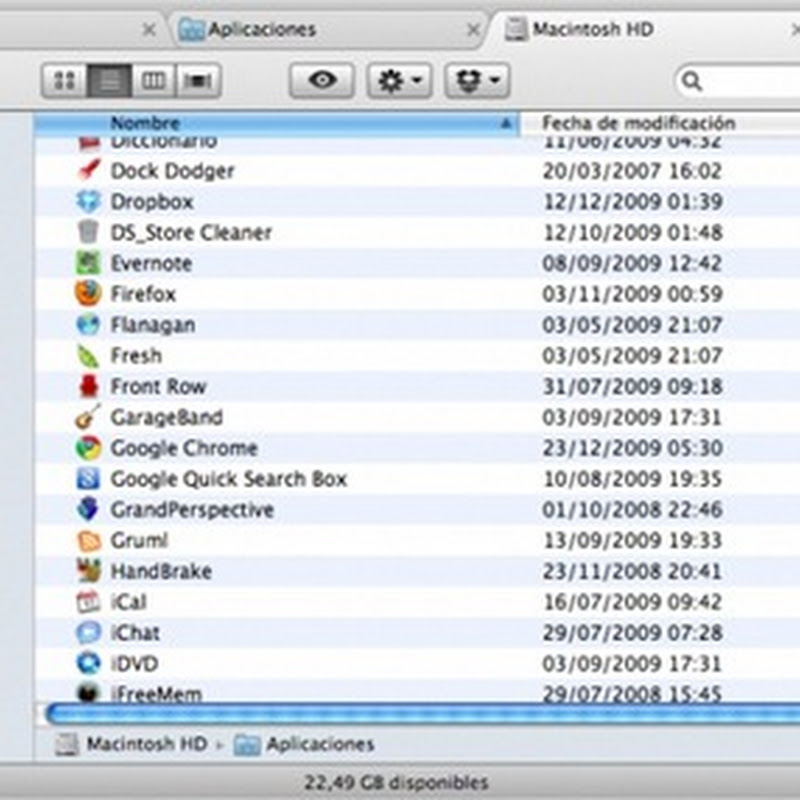Viewport: 800px width, 800px height.
Task: Close the leftmost tab
Action: point(149,30)
